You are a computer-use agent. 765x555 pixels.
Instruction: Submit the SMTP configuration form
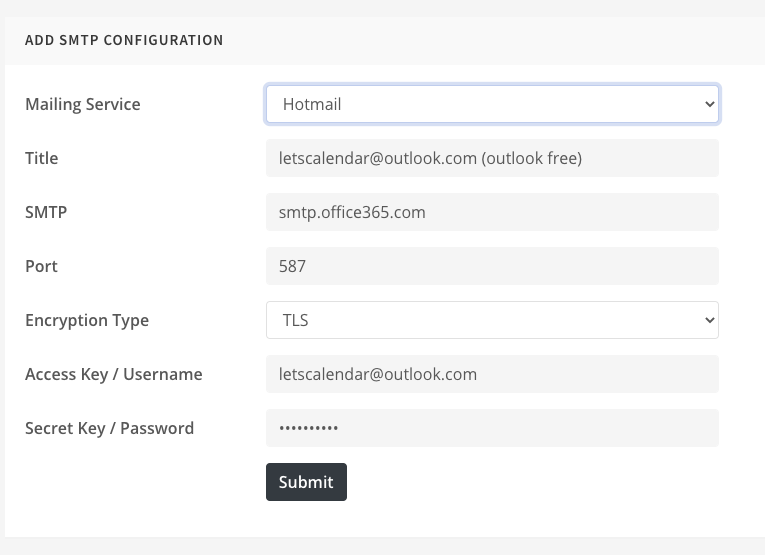[x=306, y=482]
